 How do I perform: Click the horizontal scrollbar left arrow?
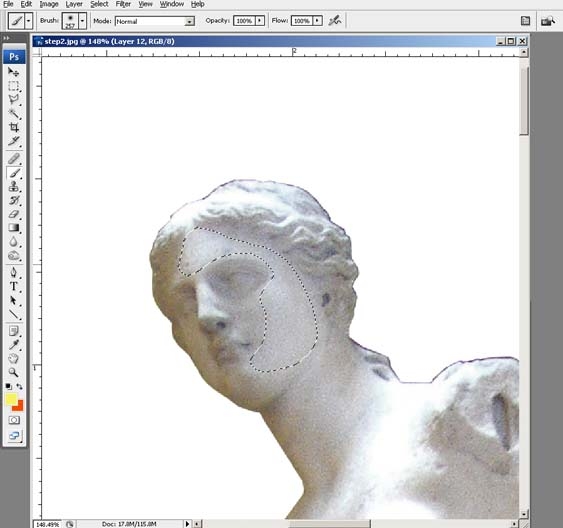197,524
